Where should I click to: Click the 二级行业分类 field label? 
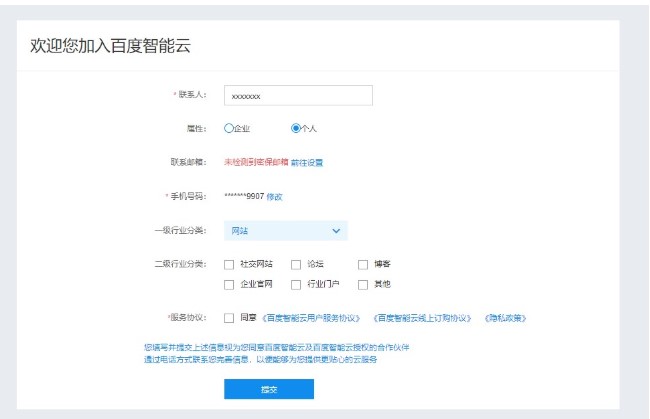point(180,264)
